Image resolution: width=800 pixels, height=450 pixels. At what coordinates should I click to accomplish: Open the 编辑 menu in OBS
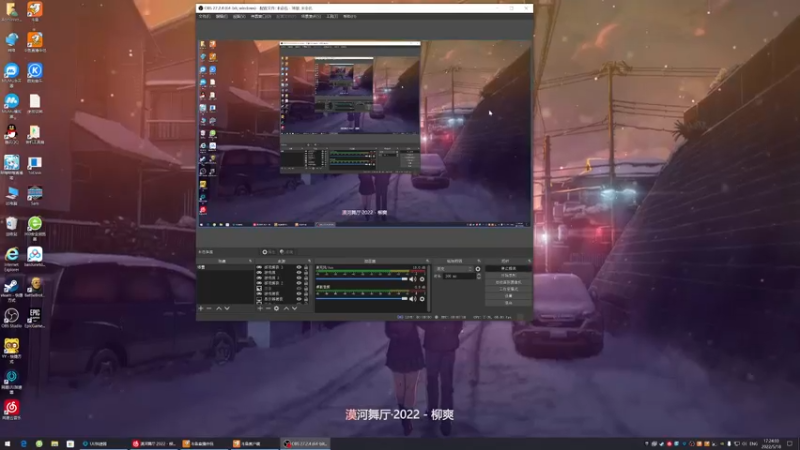tap(221, 16)
